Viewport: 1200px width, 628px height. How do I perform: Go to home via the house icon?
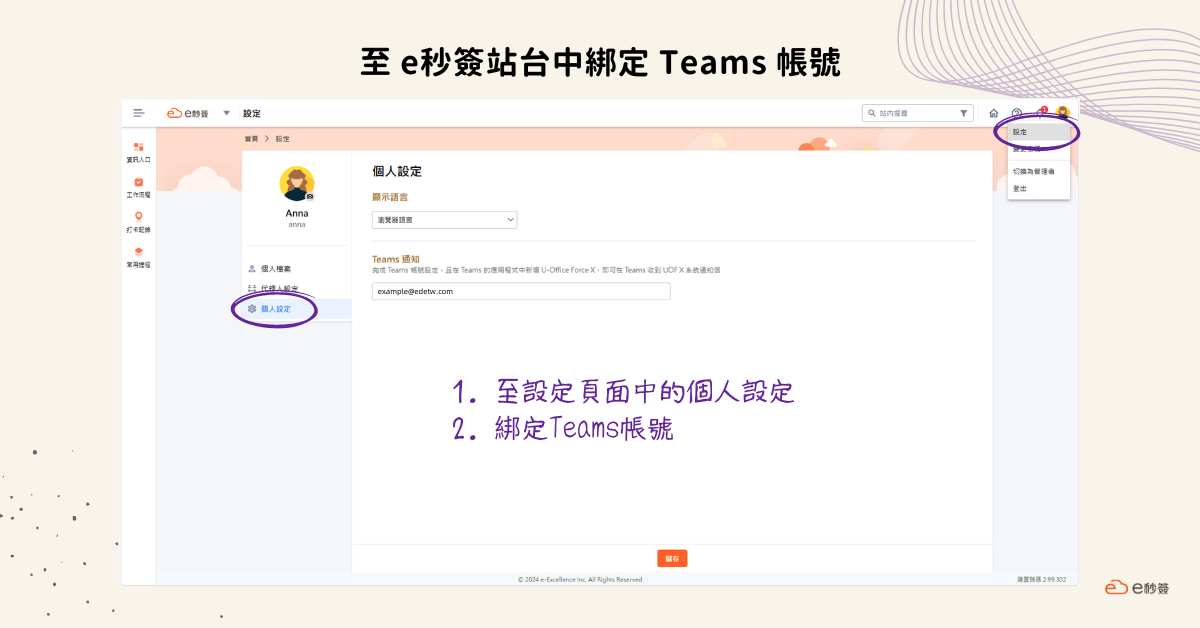993,114
